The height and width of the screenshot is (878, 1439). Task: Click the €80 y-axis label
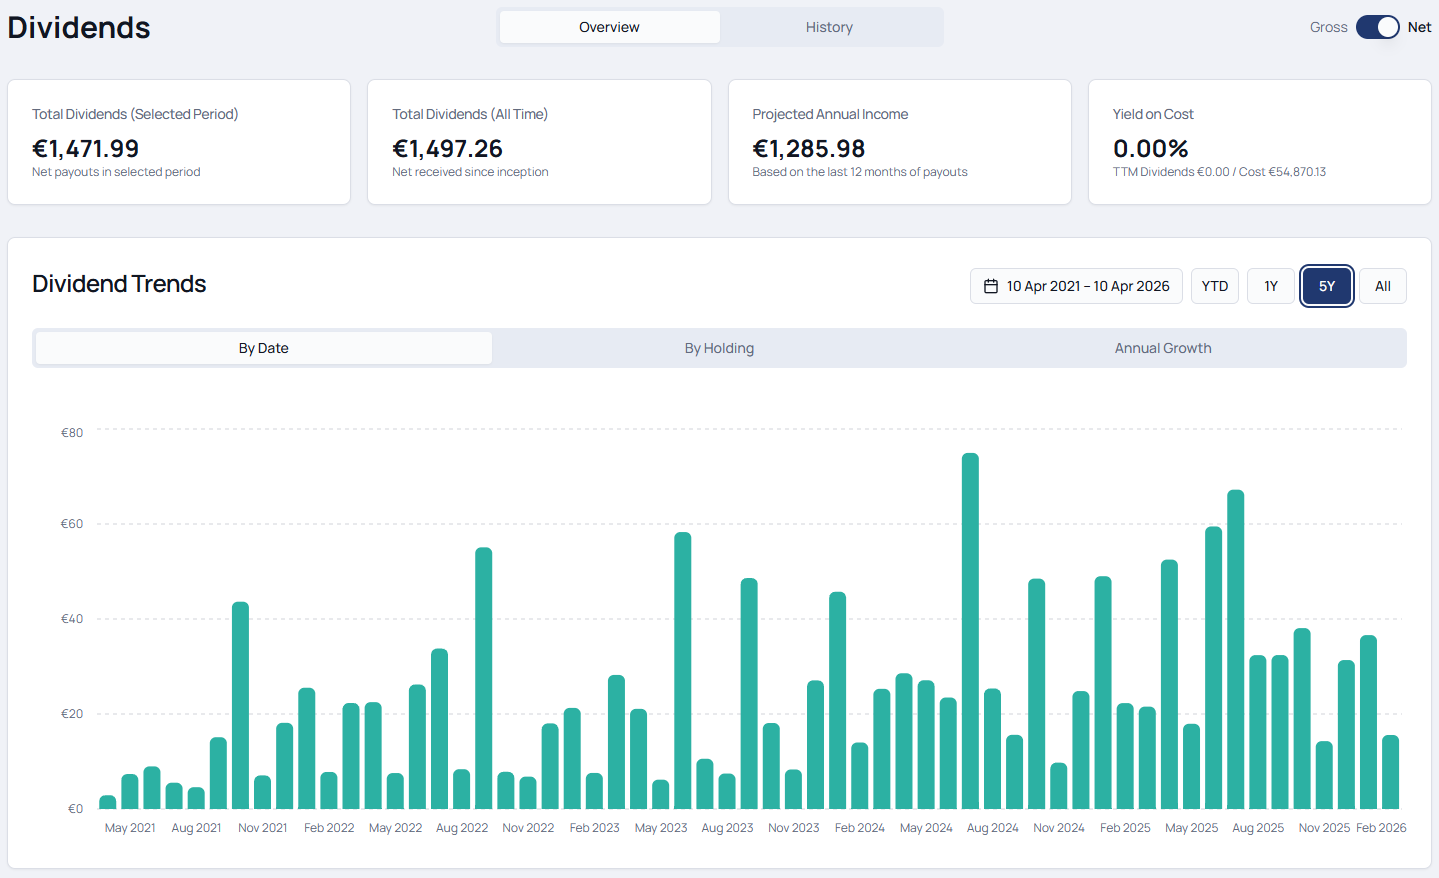coord(72,433)
